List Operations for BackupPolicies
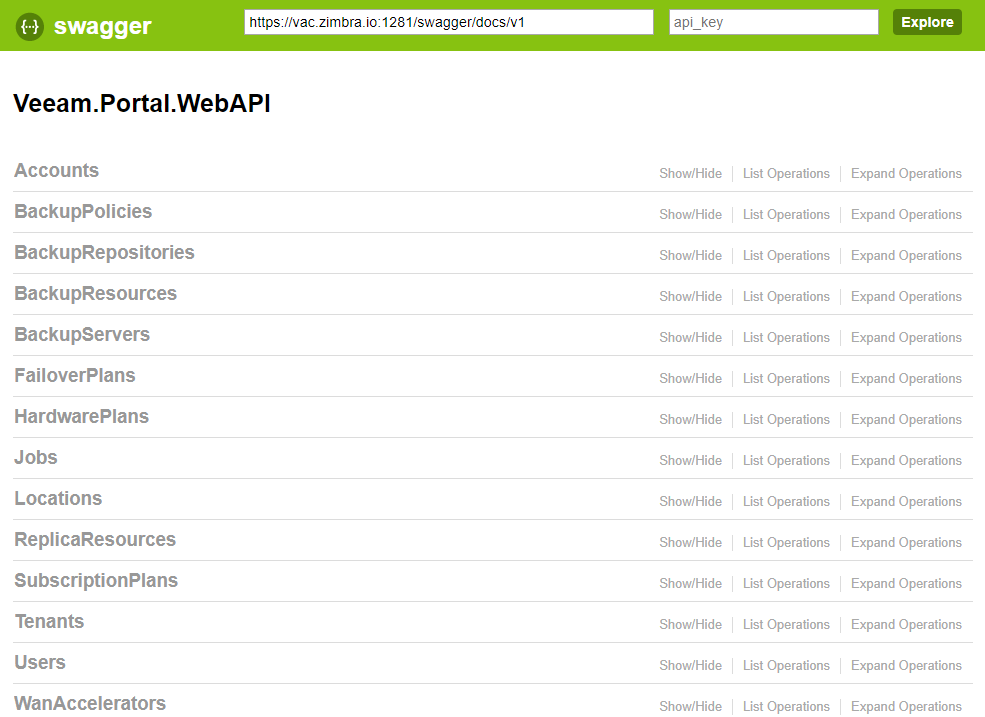 [786, 214]
